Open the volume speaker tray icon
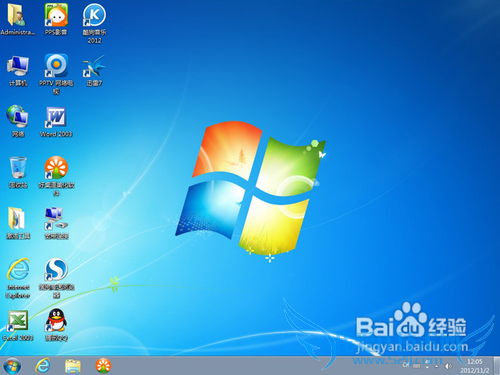Image resolution: width=500 pixels, height=375 pixels. 448,366
